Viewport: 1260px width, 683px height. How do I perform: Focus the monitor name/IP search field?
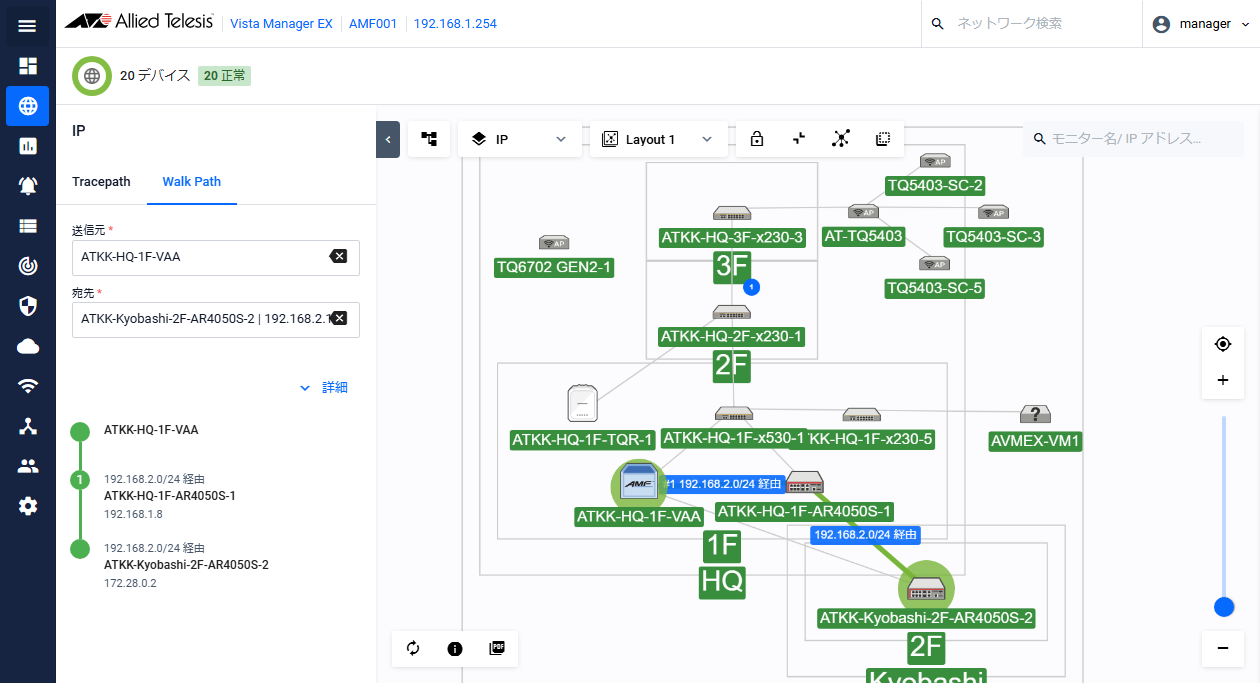pyautogui.click(x=1133, y=139)
